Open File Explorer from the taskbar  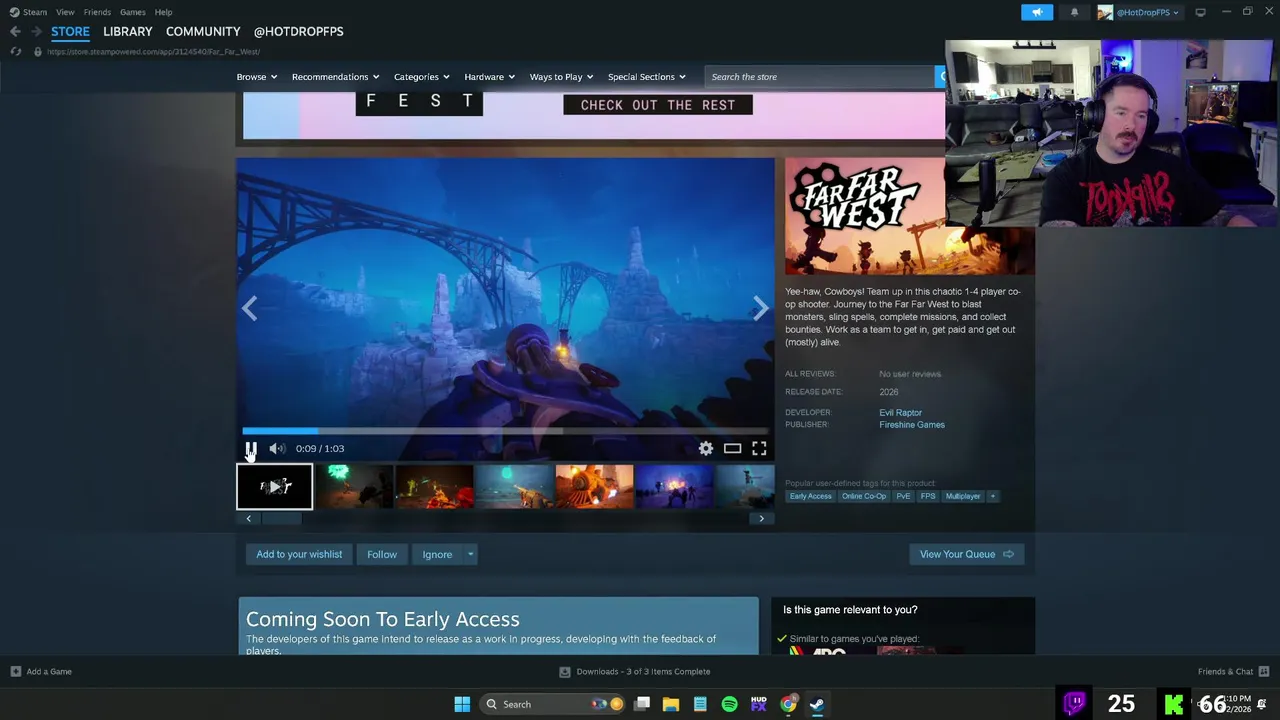click(671, 704)
